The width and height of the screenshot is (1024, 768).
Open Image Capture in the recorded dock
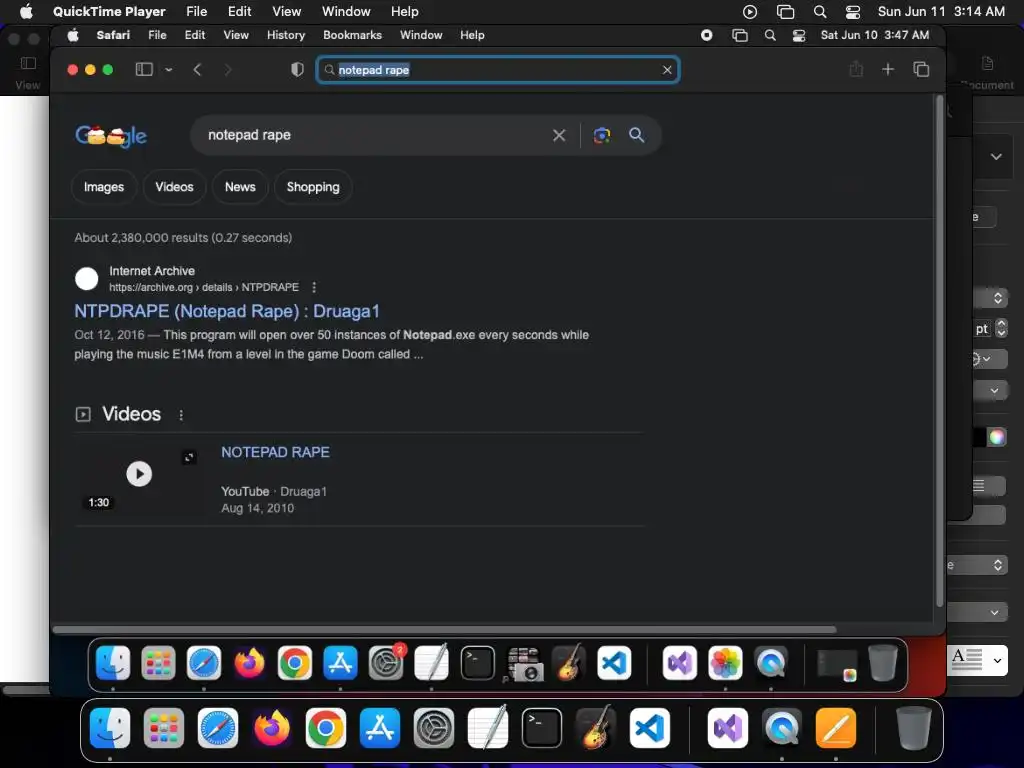click(x=524, y=664)
